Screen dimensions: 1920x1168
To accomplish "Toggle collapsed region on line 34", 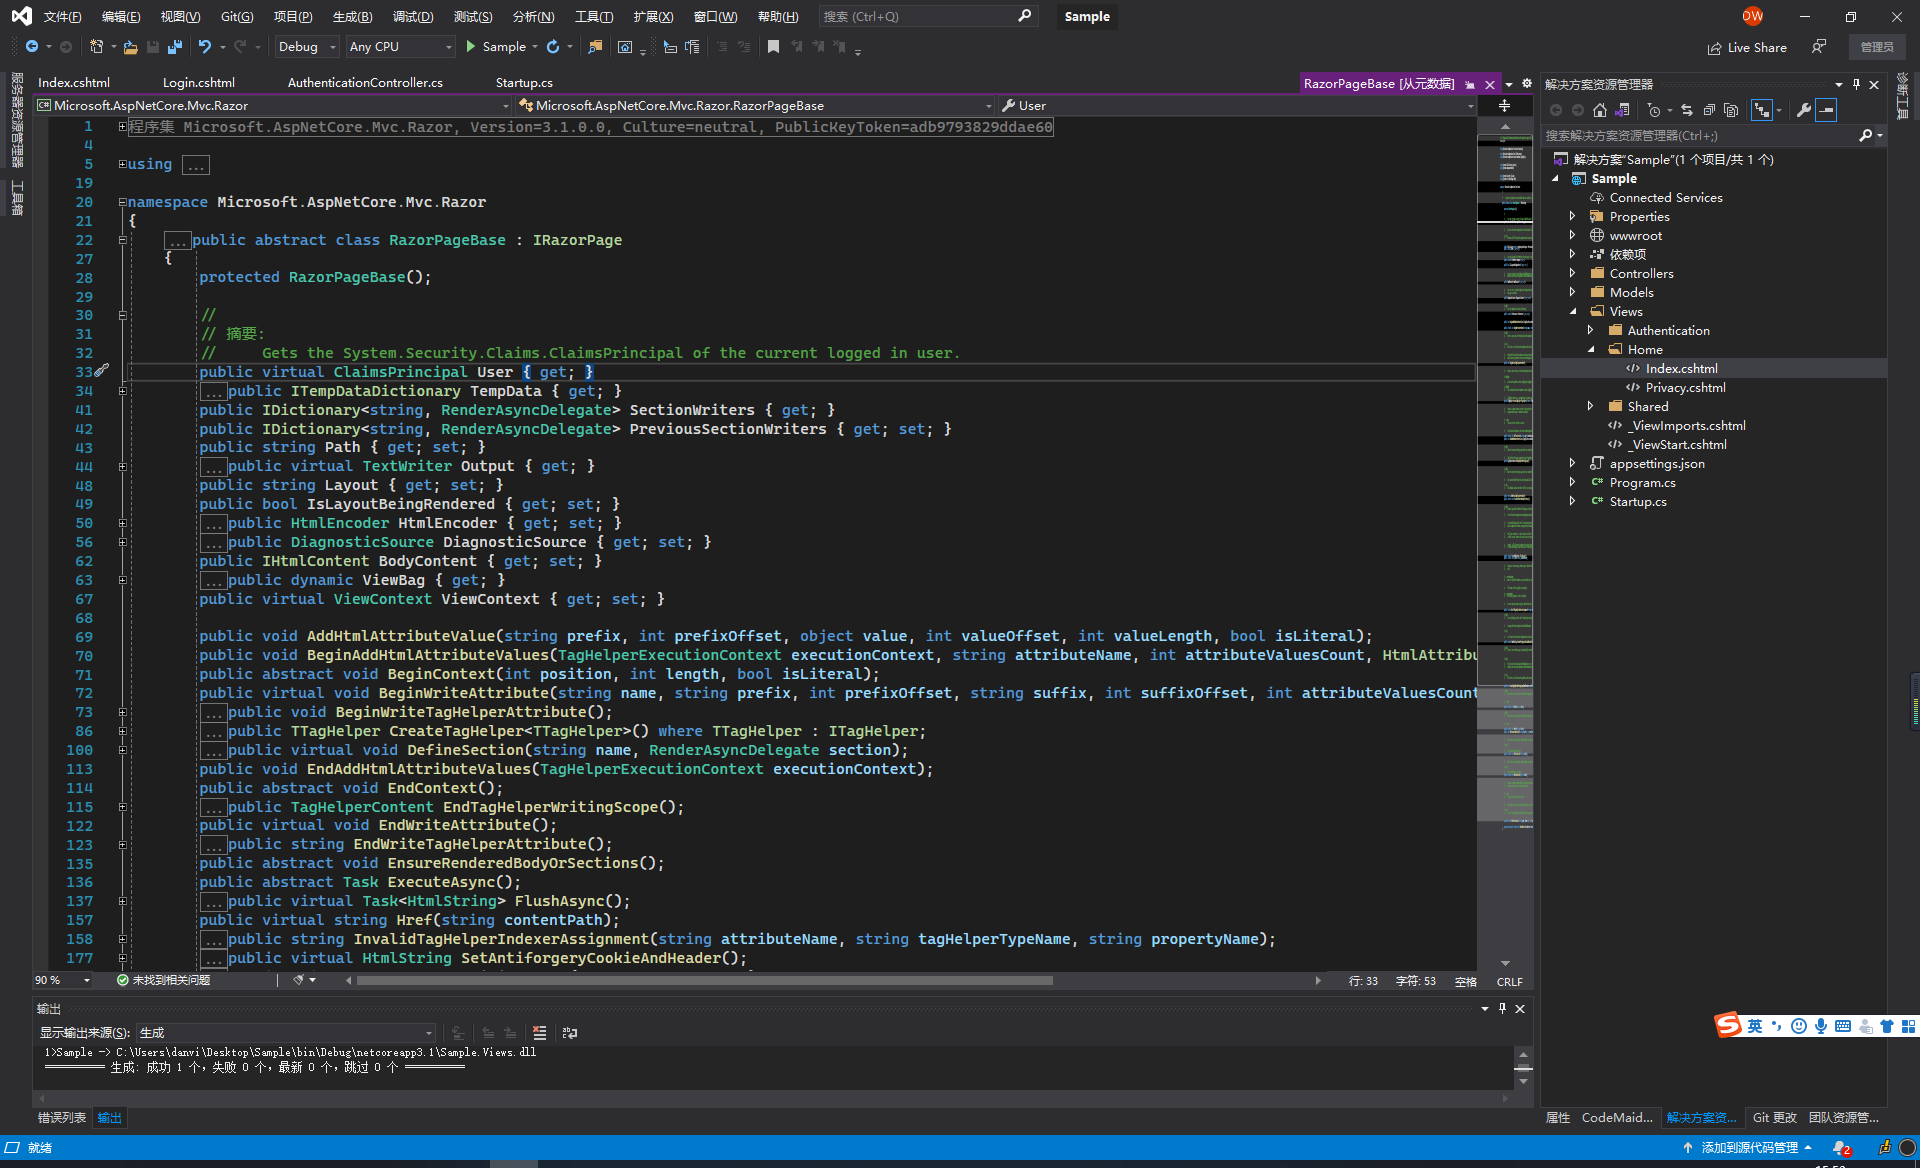I will pyautogui.click(x=122, y=389).
